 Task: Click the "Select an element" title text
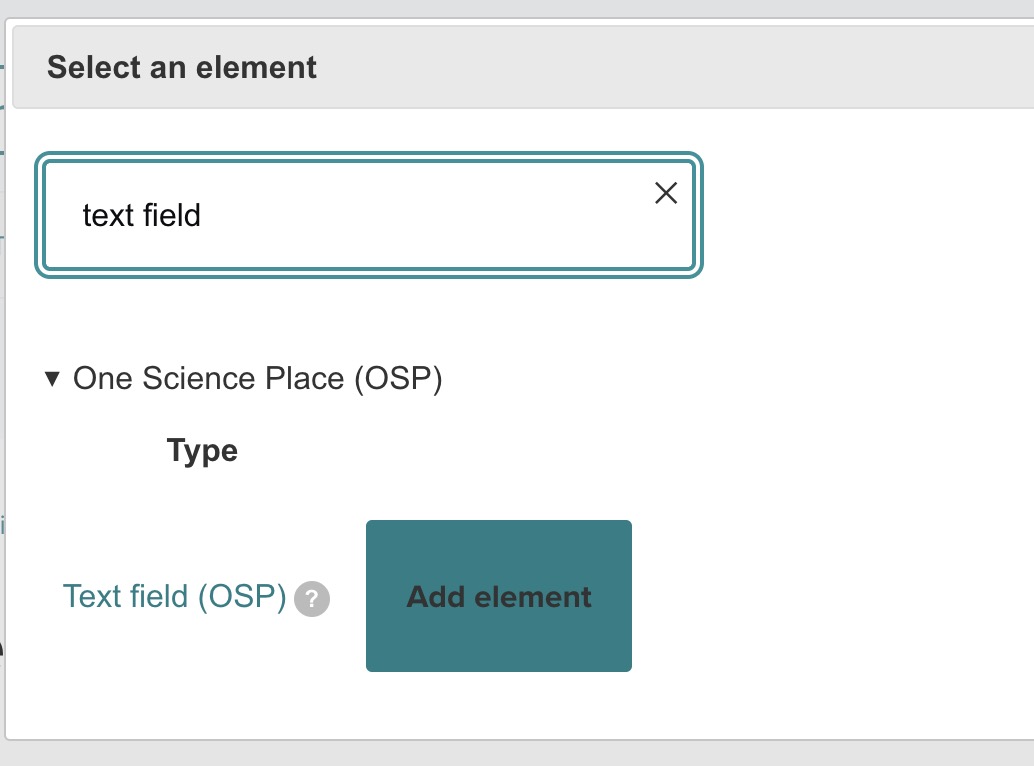[182, 68]
